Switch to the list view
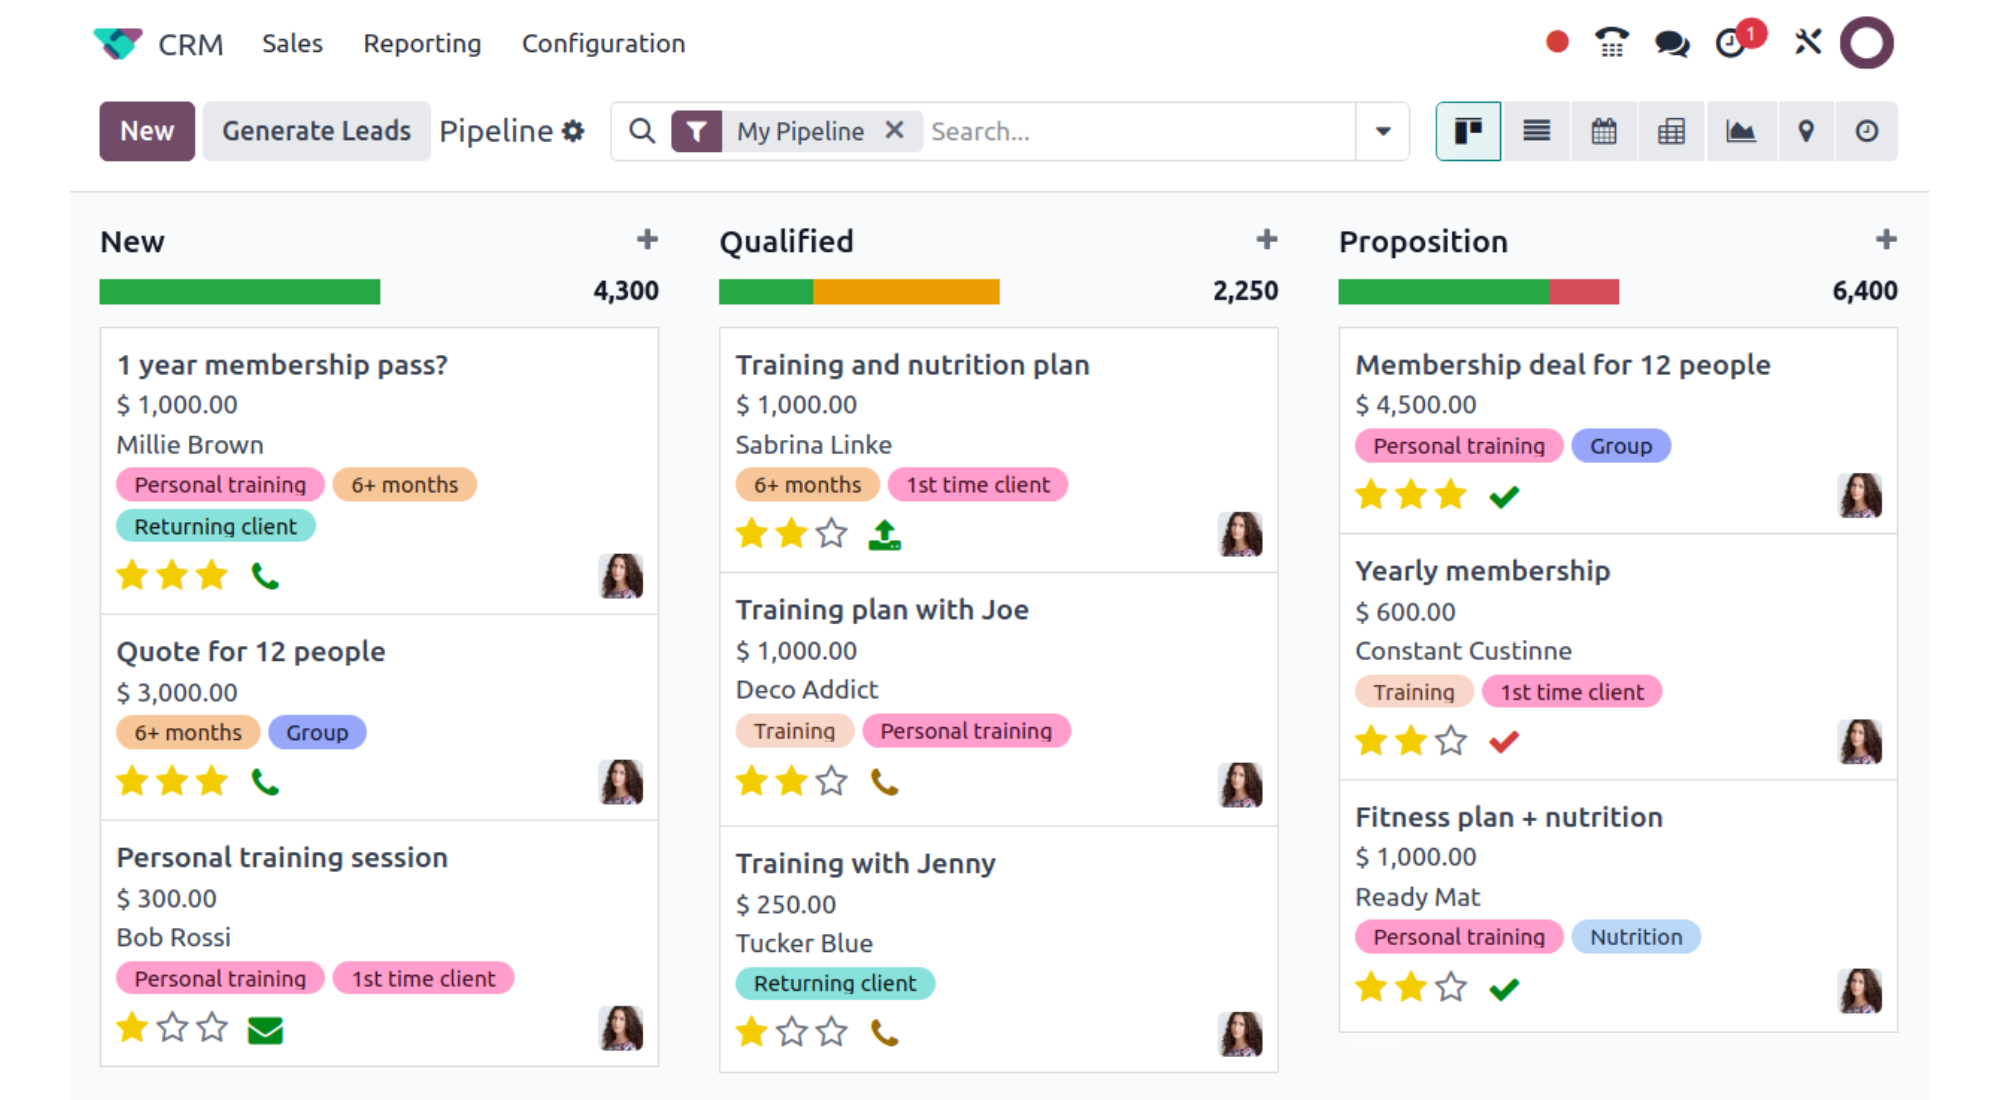 [1537, 131]
